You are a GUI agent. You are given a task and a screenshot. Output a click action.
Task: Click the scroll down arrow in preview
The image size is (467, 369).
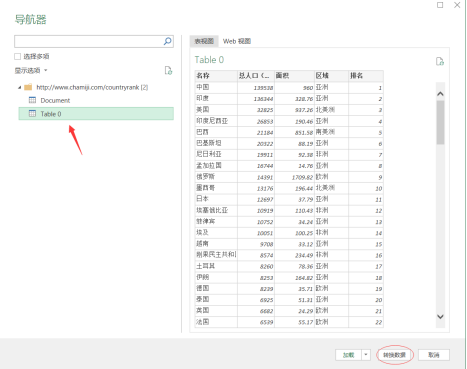(x=440, y=317)
